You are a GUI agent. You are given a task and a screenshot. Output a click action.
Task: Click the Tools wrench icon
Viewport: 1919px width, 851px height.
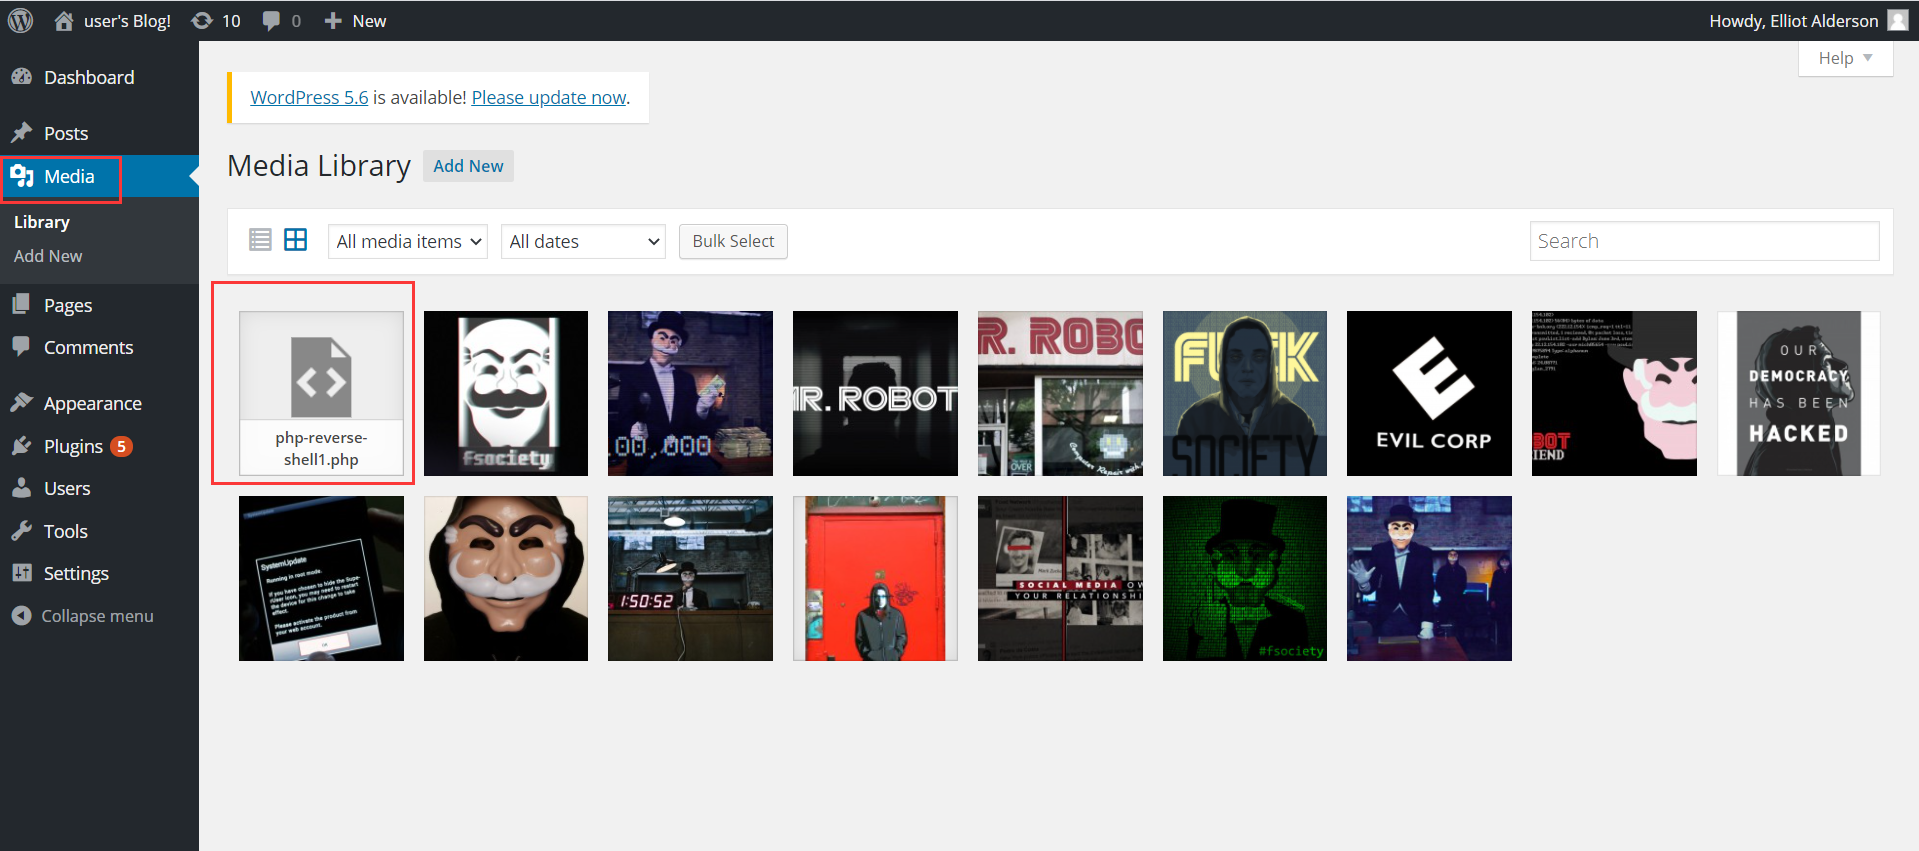(x=22, y=531)
